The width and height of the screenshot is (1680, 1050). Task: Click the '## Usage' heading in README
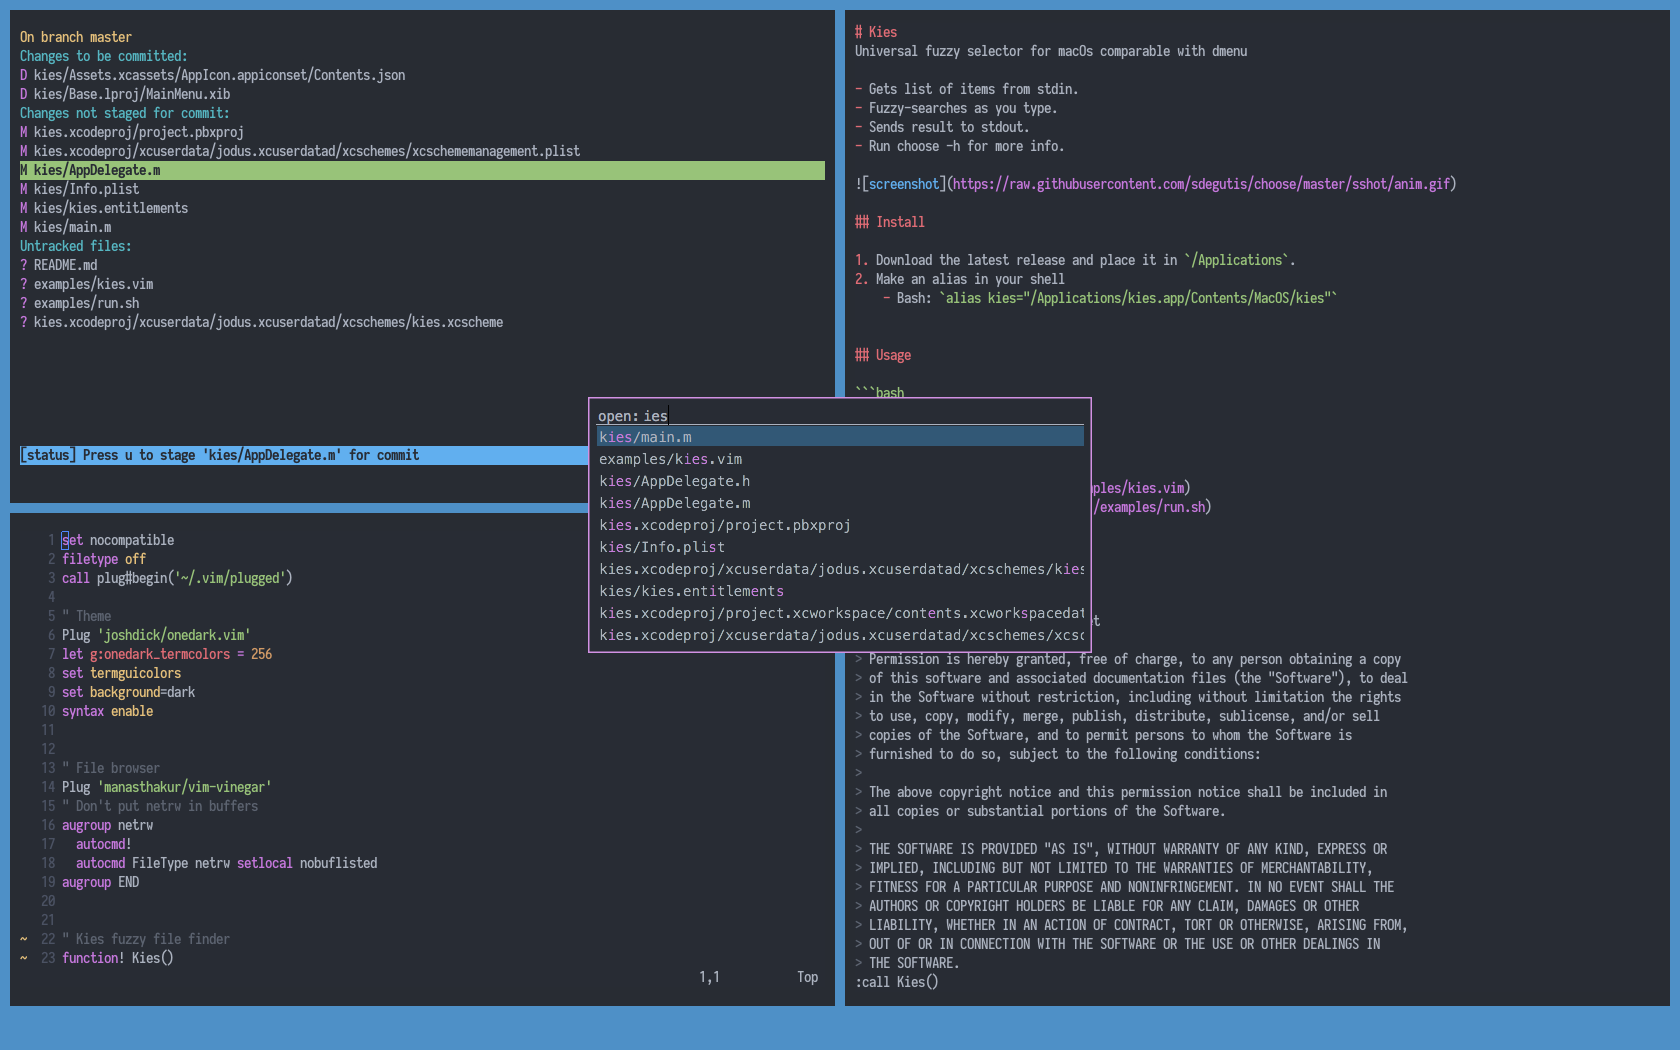click(x=883, y=355)
